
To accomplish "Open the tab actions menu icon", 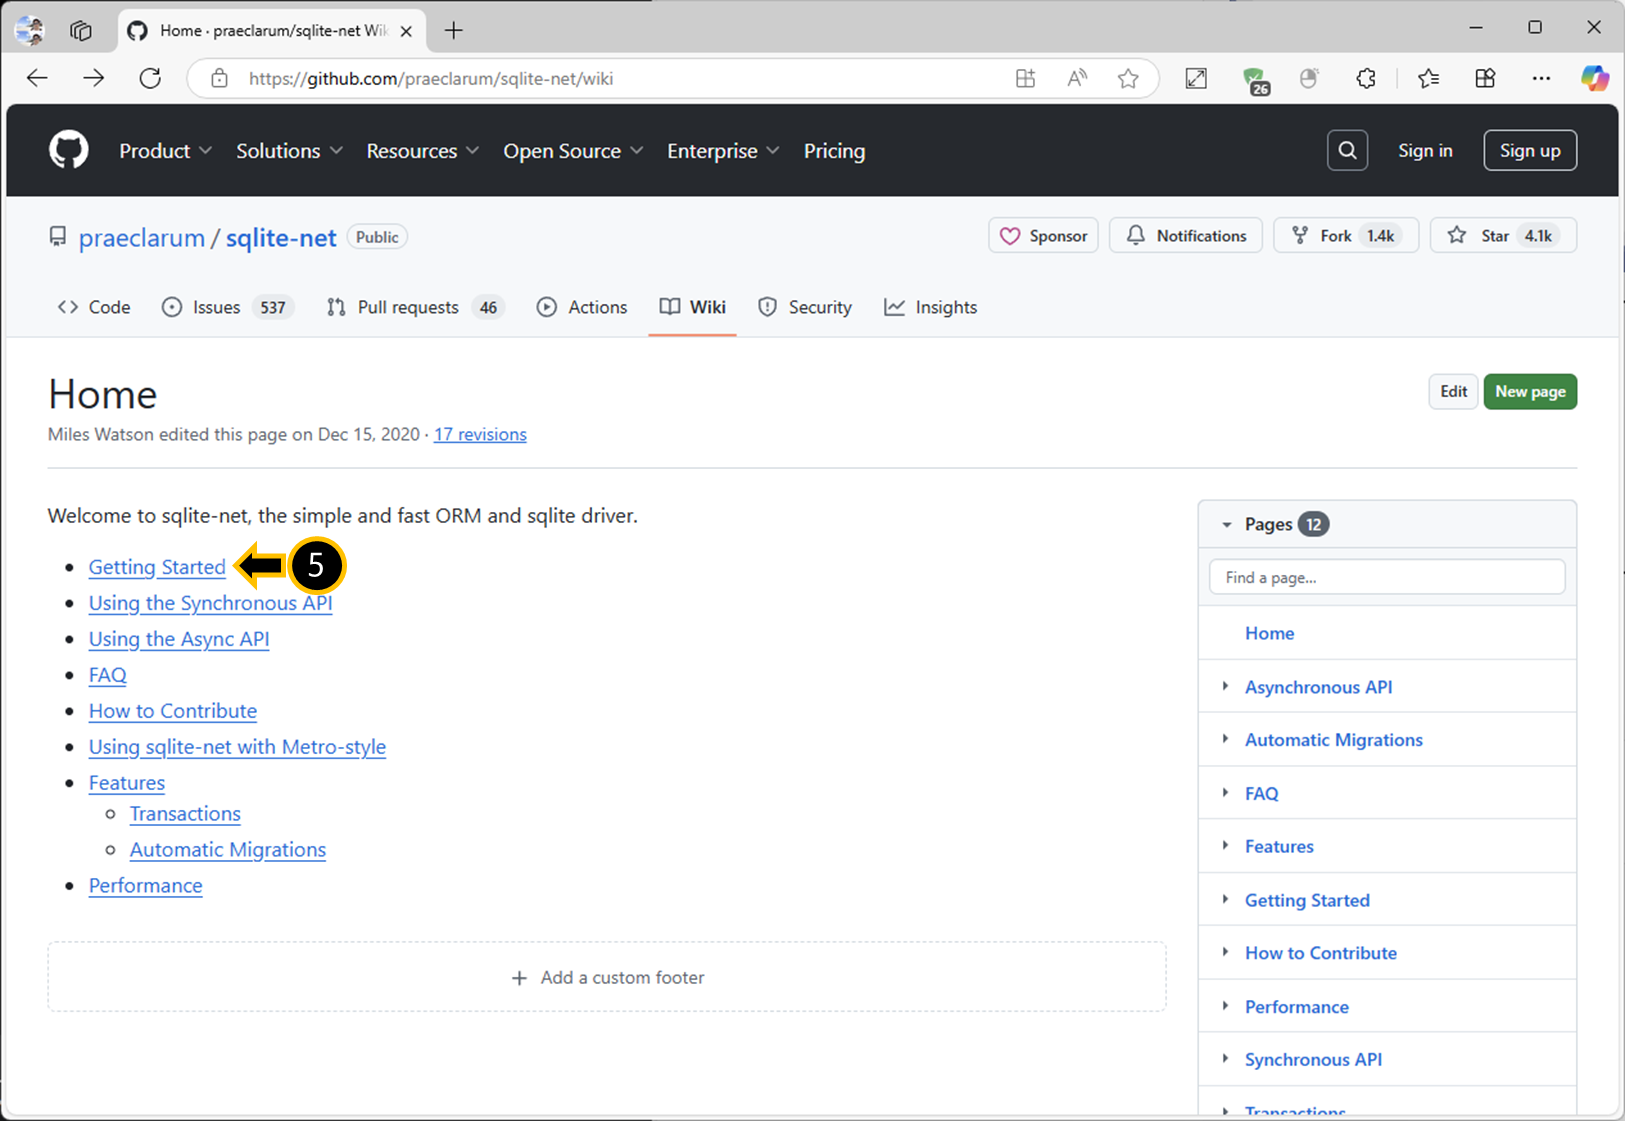I will 81,30.
